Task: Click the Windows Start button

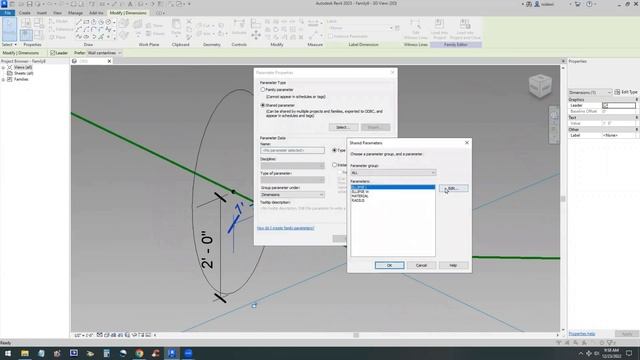Action: [x=8, y=353]
